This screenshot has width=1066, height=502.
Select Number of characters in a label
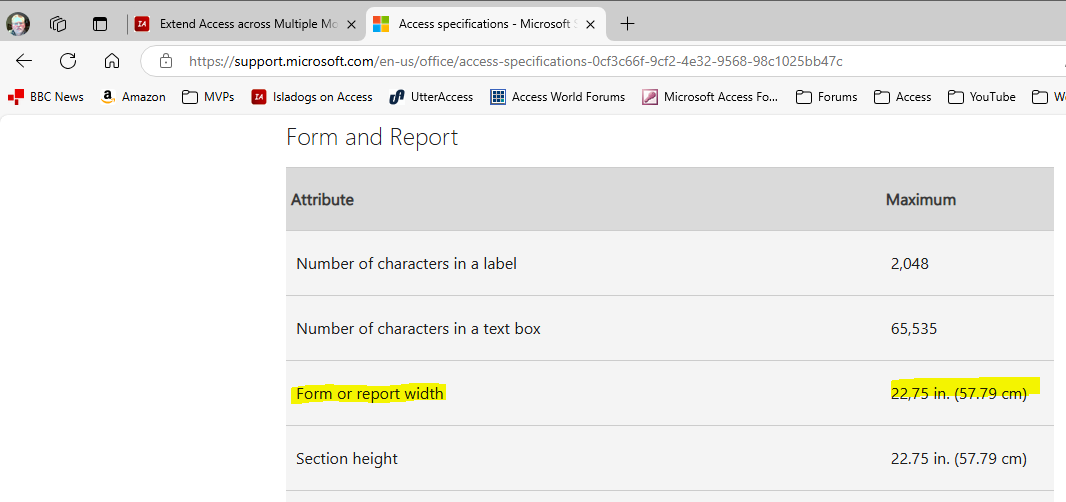tap(407, 264)
